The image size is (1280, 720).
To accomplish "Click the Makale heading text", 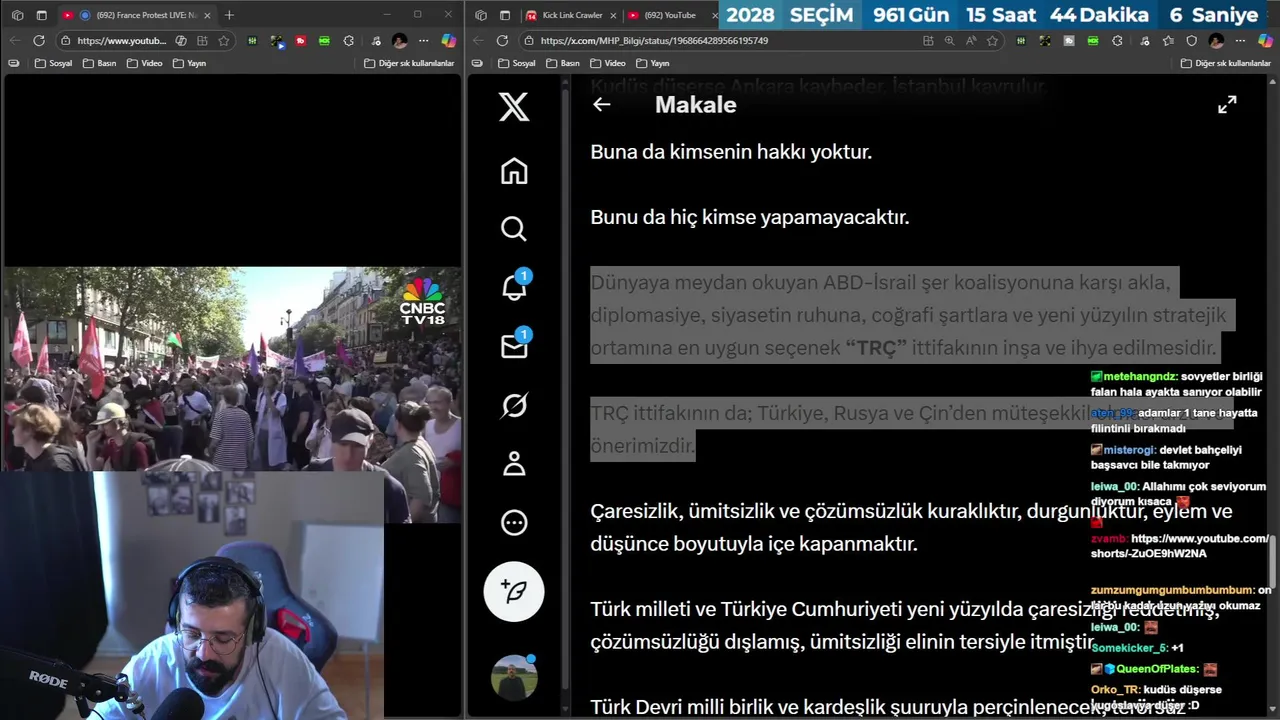I will (695, 104).
